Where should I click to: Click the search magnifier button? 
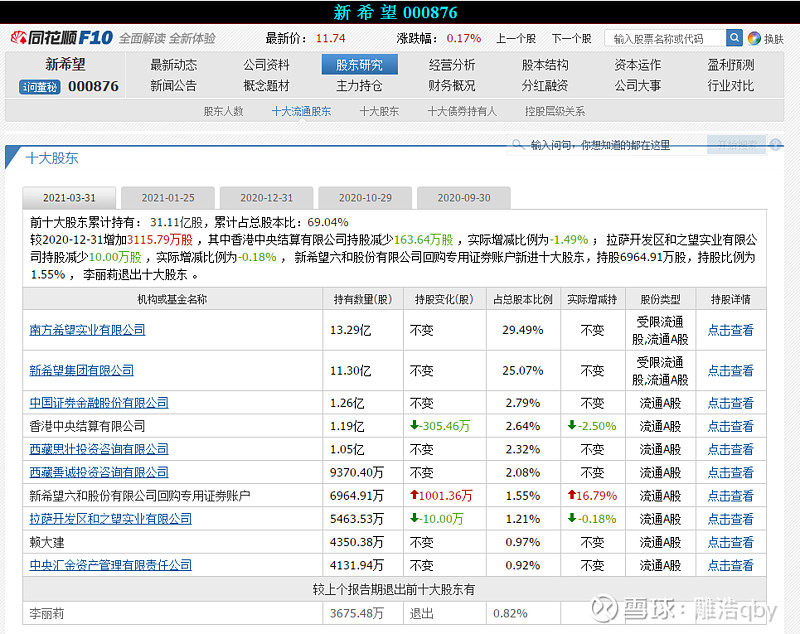[734, 38]
